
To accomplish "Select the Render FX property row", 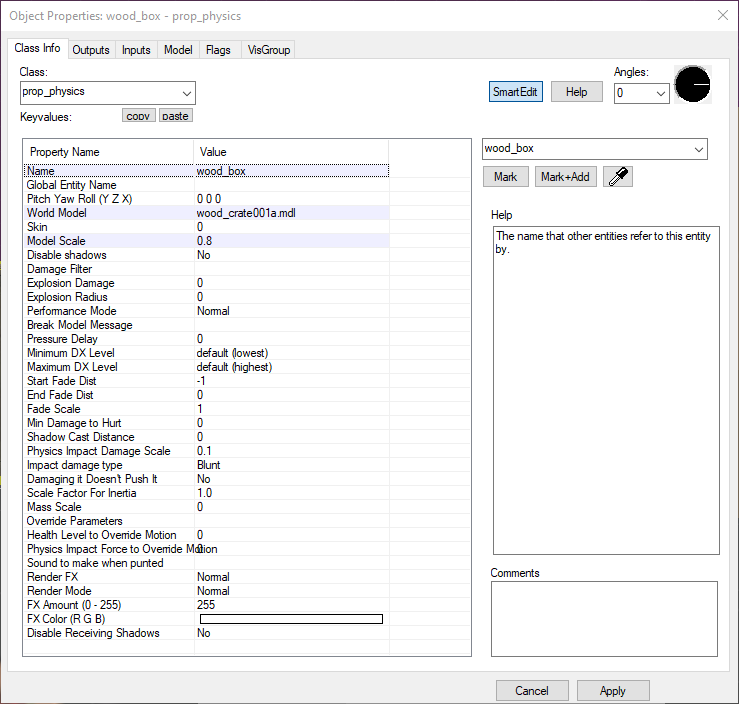I will pos(206,577).
